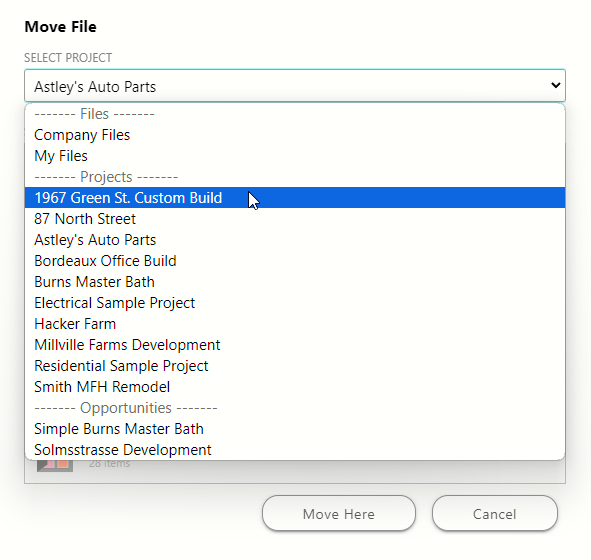Select 1967 Green St. Custom Build
591x560 pixels.
pyautogui.click(x=295, y=198)
